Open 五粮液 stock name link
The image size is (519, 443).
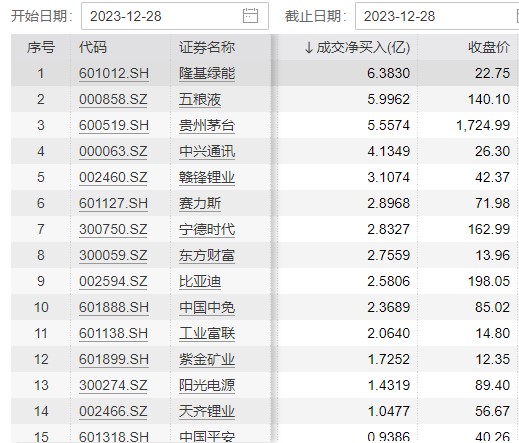pos(200,99)
